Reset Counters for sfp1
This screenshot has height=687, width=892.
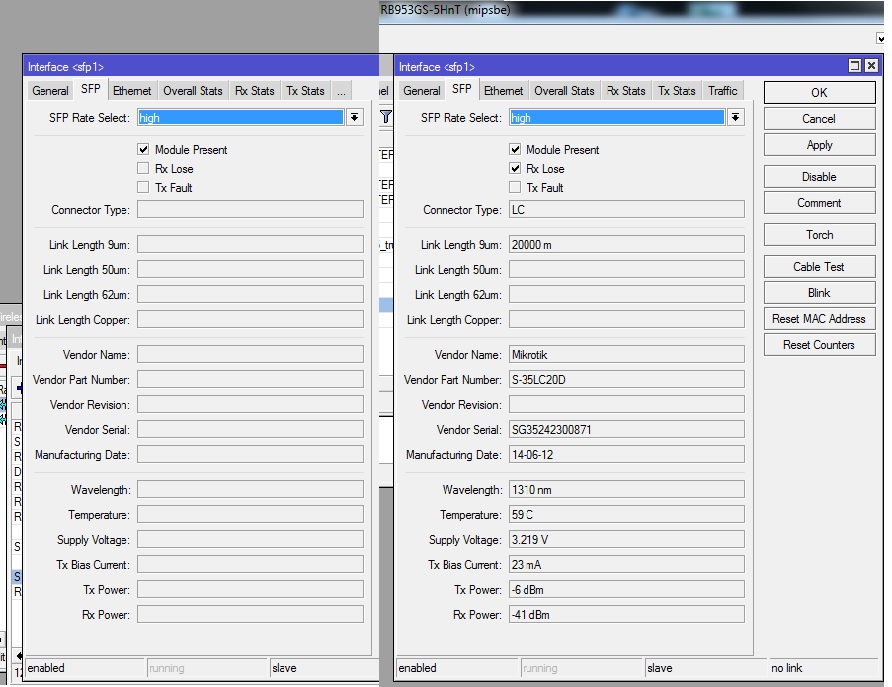tap(819, 345)
